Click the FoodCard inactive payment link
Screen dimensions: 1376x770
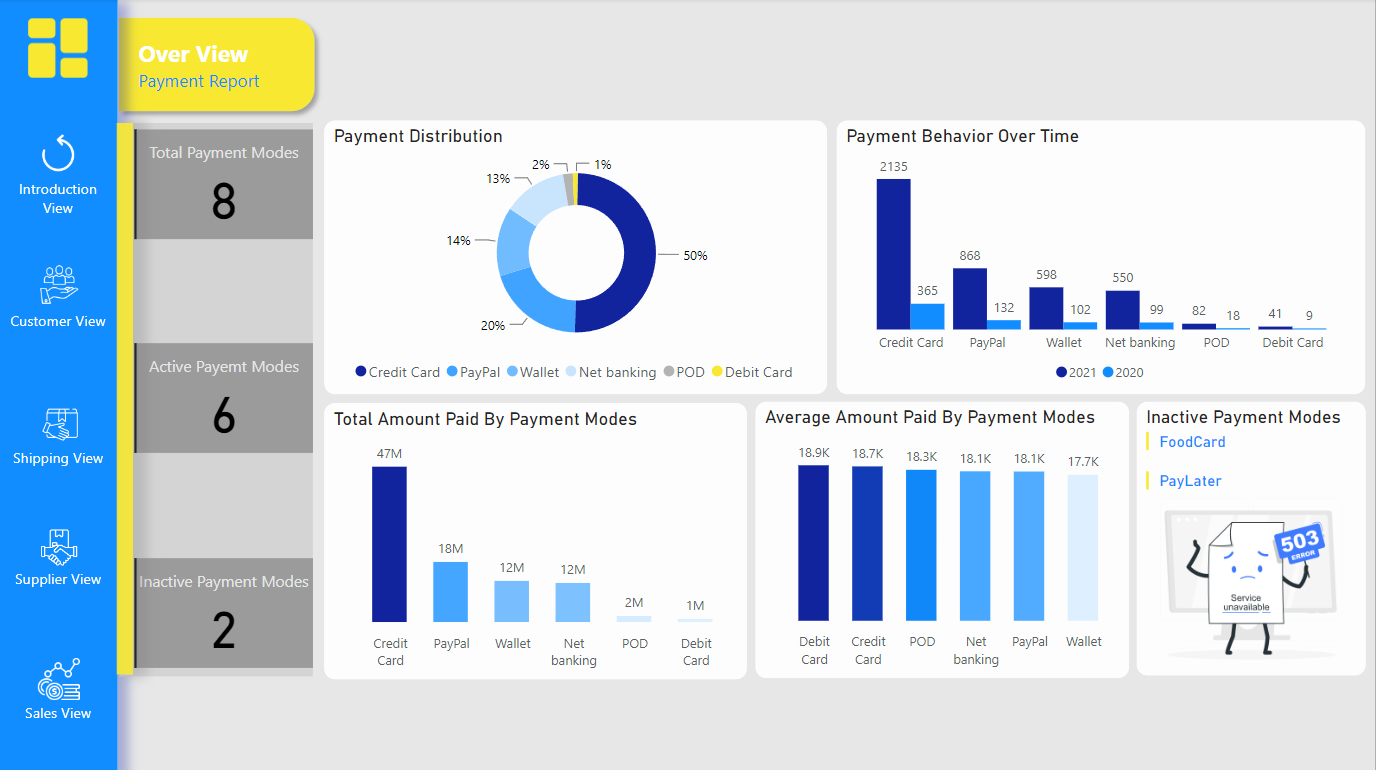point(1192,441)
